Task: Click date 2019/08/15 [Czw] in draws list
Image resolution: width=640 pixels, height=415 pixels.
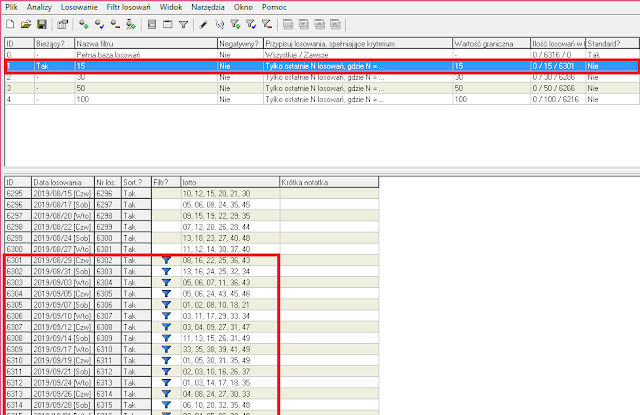Action: (63, 193)
